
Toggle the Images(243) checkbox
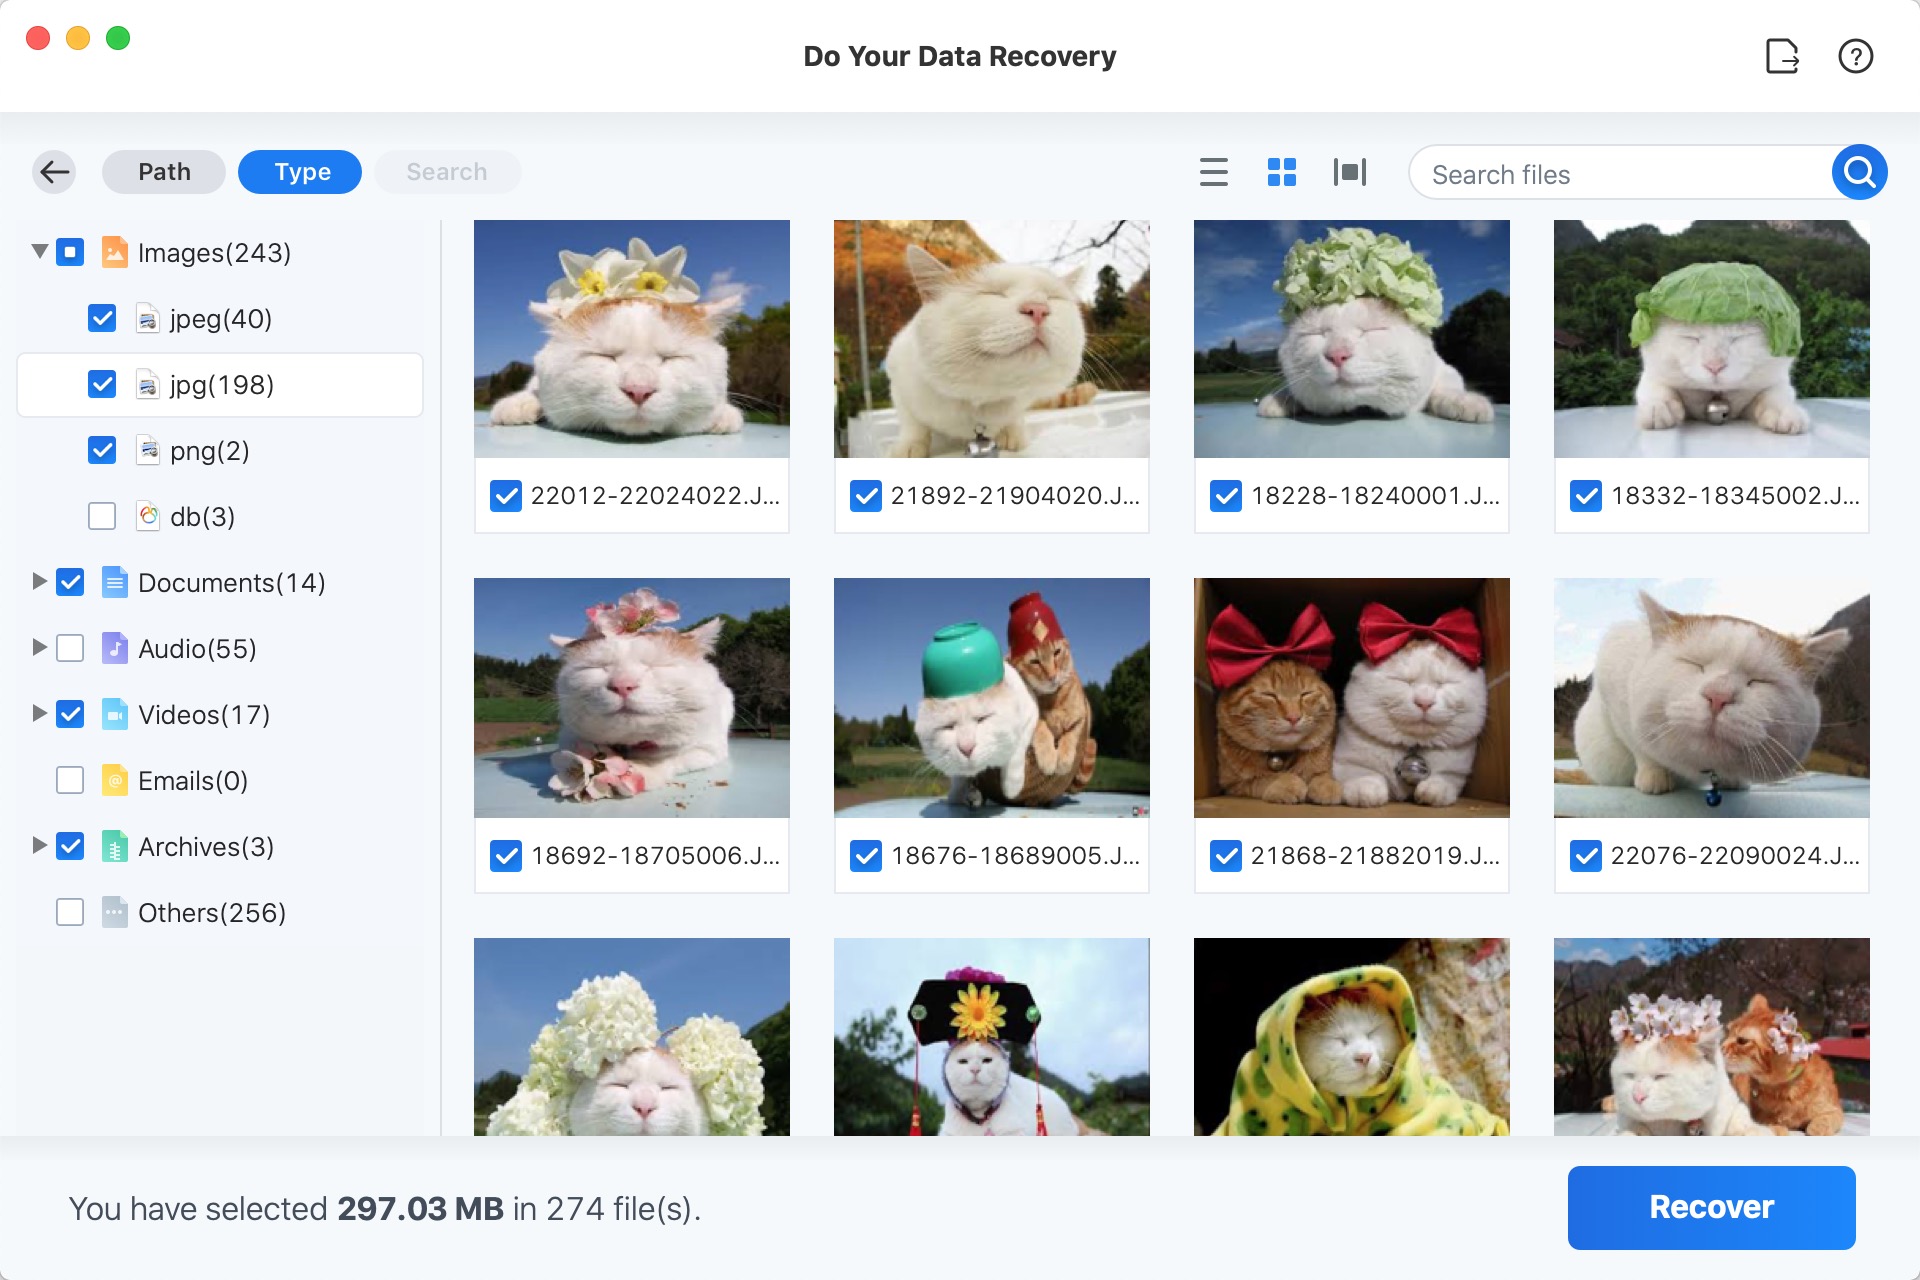[70, 252]
